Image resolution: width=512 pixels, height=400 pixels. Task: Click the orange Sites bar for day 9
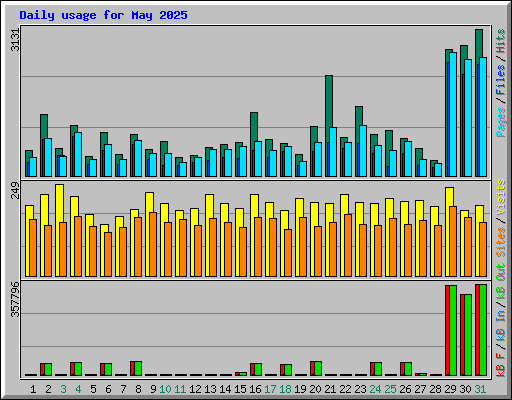tap(153, 244)
